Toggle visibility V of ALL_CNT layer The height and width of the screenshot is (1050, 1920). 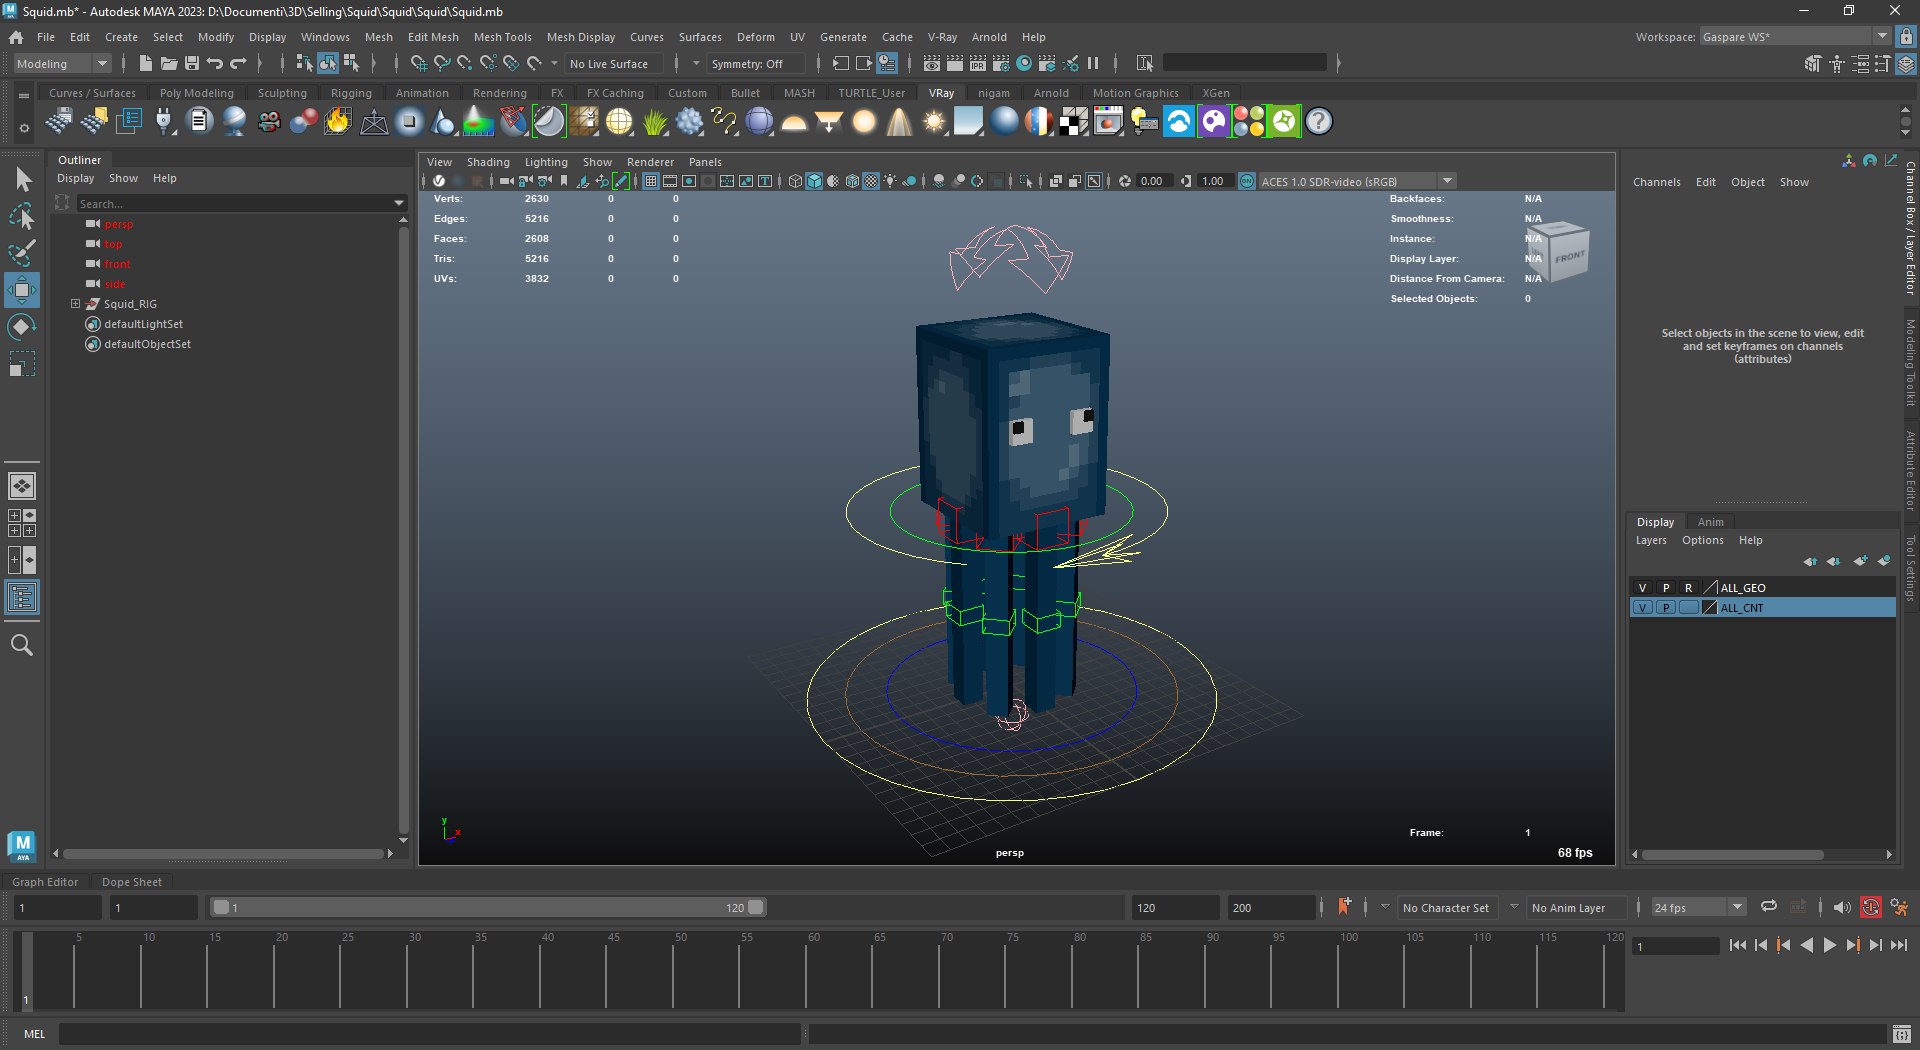pos(1642,608)
